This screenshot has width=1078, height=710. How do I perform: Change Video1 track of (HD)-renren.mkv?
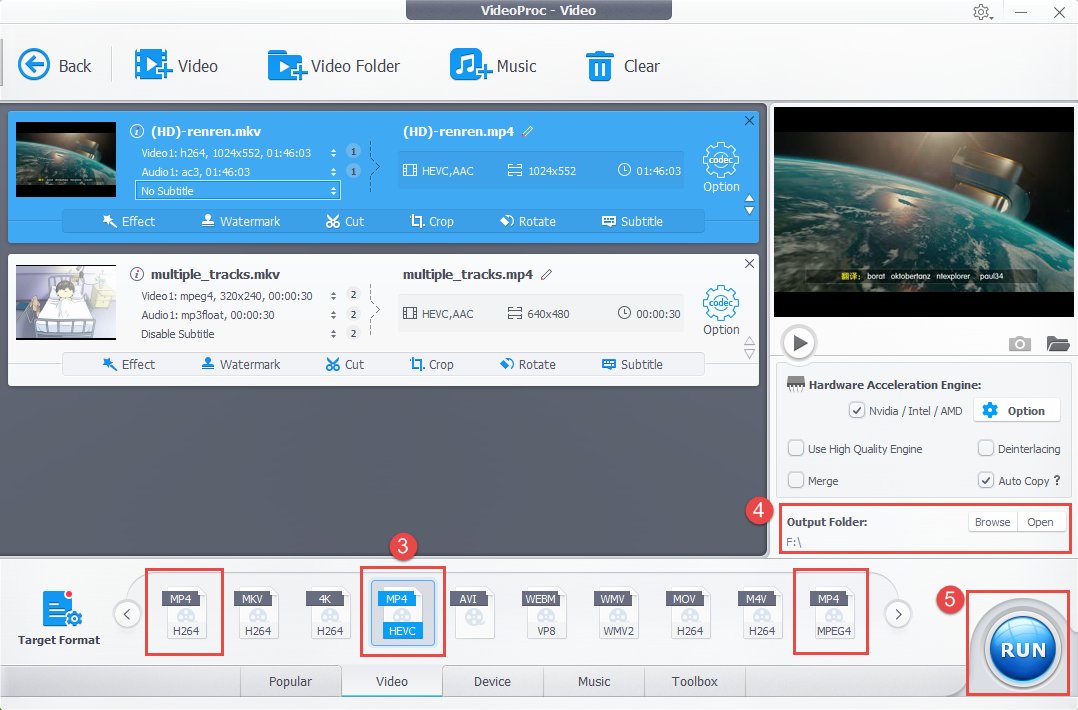(333, 153)
